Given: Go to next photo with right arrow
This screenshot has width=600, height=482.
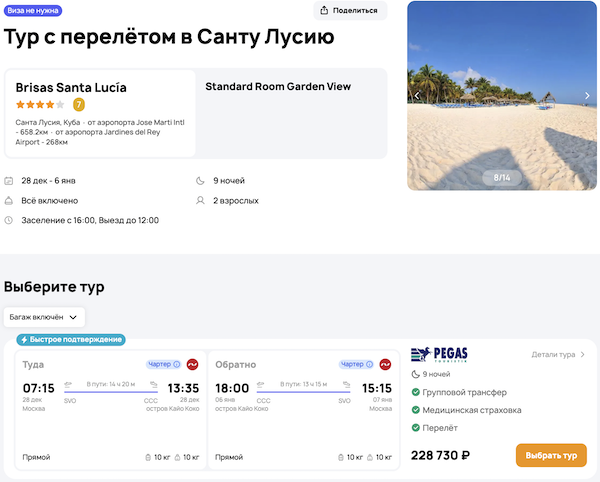Looking at the screenshot, I should point(587,96).
